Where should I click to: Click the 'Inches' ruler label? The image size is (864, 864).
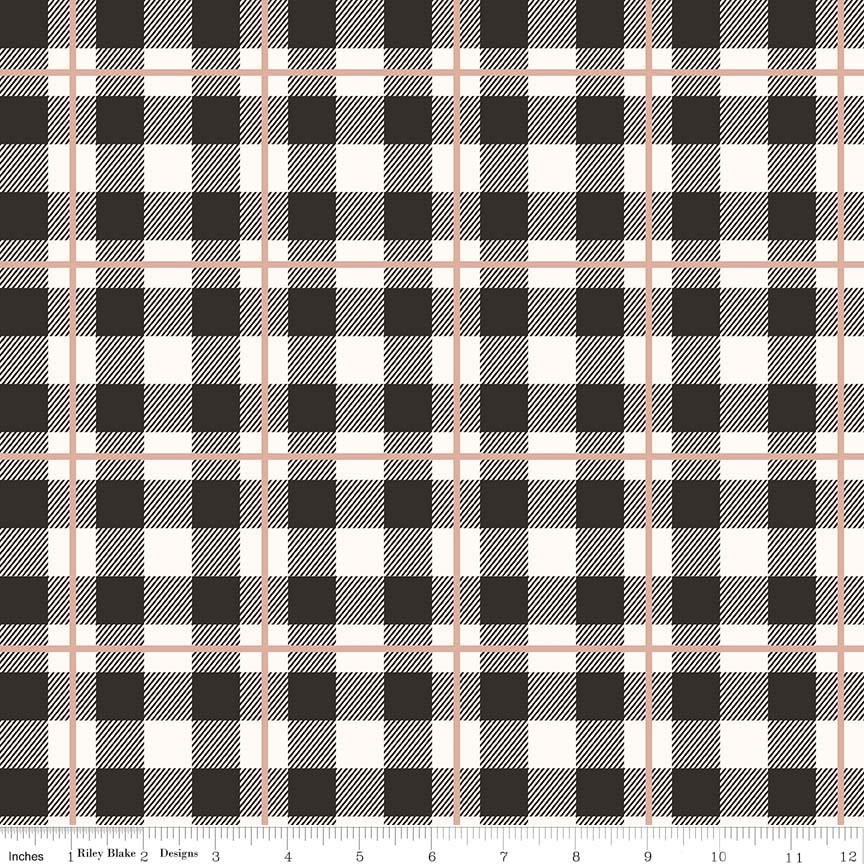click(26, 856)
